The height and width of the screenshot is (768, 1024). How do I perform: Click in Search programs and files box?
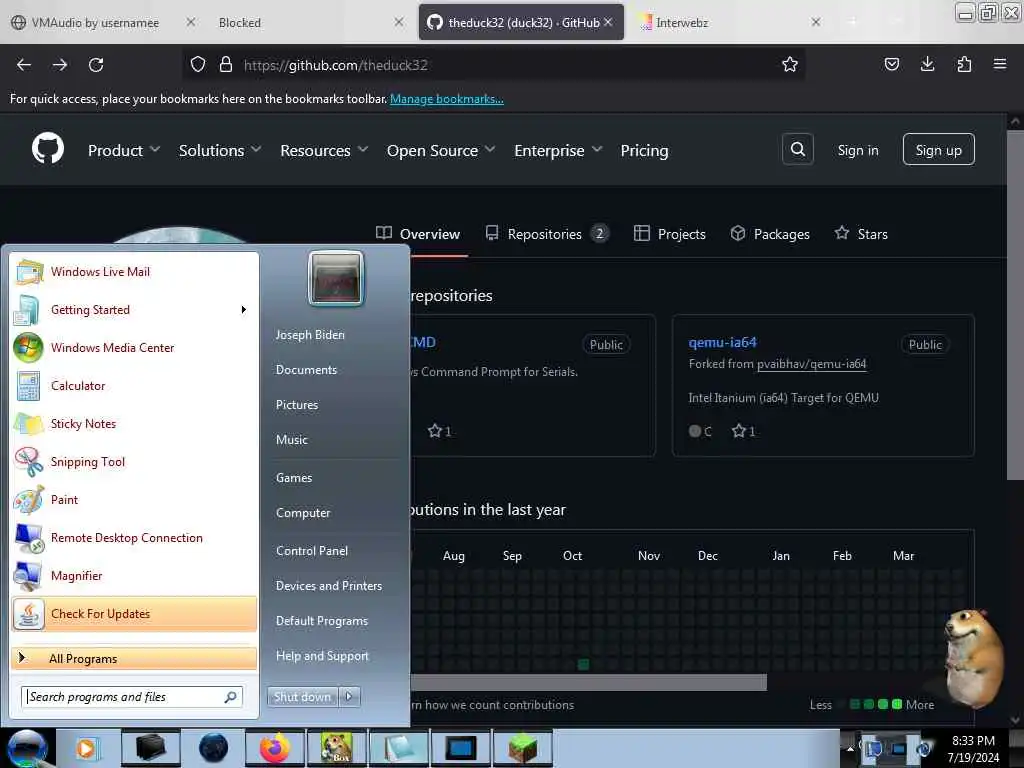(x=132, y=697)
